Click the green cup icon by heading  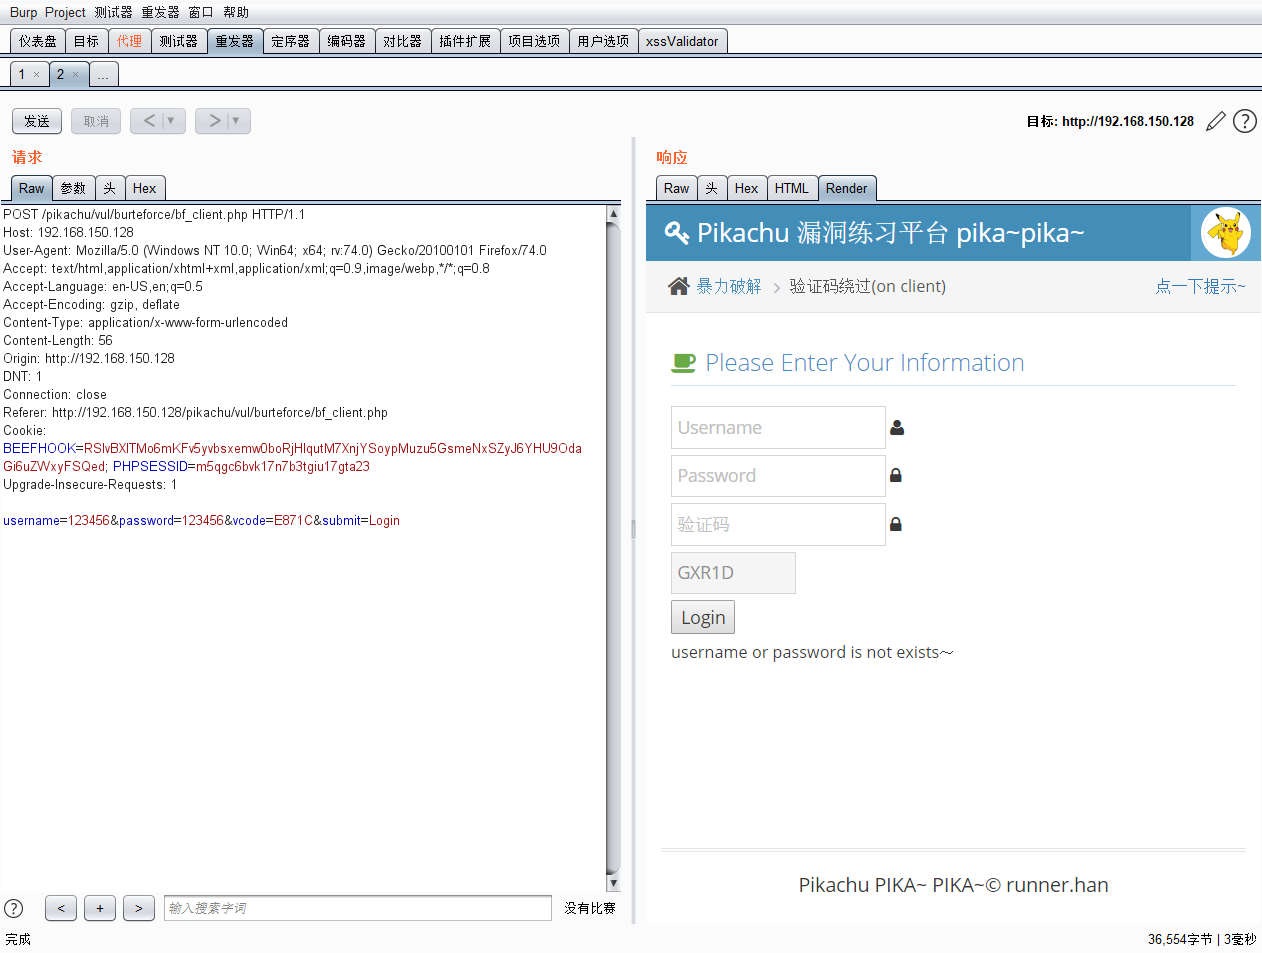point(683,363)
